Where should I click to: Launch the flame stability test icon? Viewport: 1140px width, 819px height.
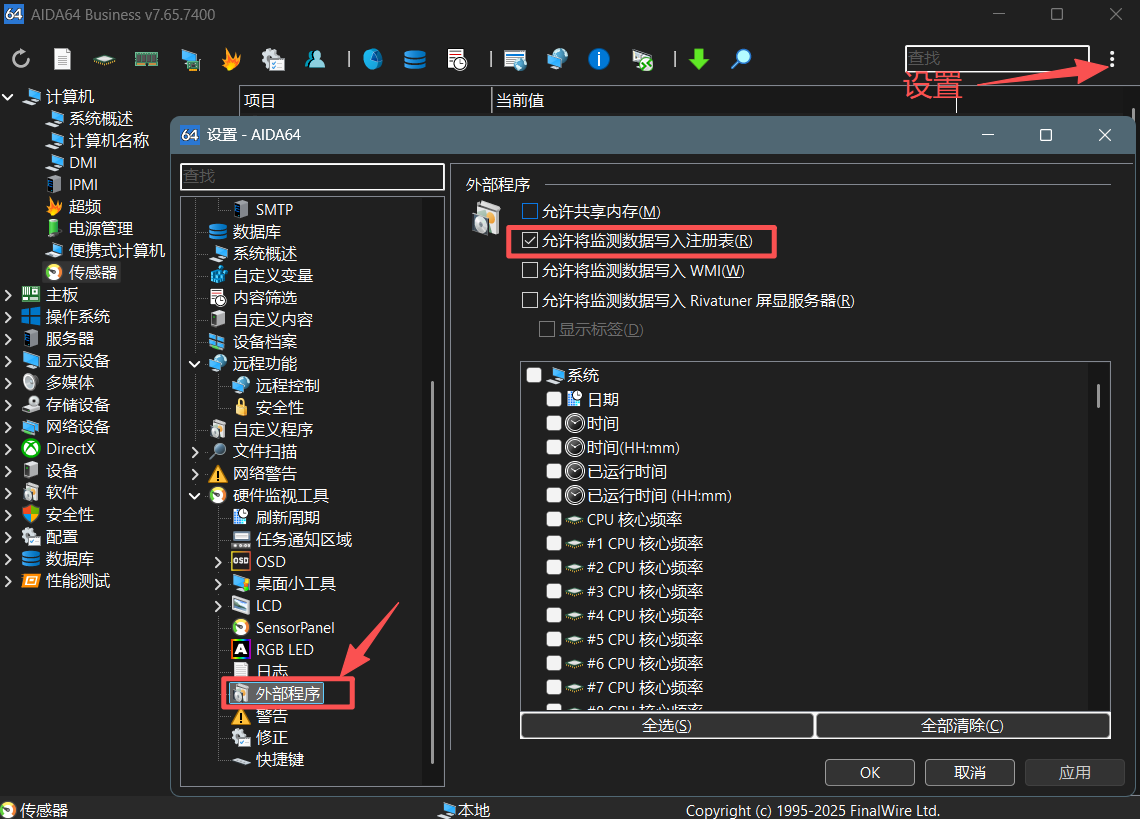tap(231, 59)
